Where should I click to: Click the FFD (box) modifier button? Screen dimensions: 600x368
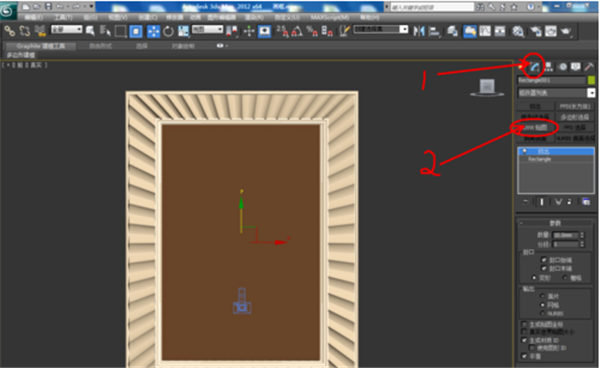[x=575, y=106]
